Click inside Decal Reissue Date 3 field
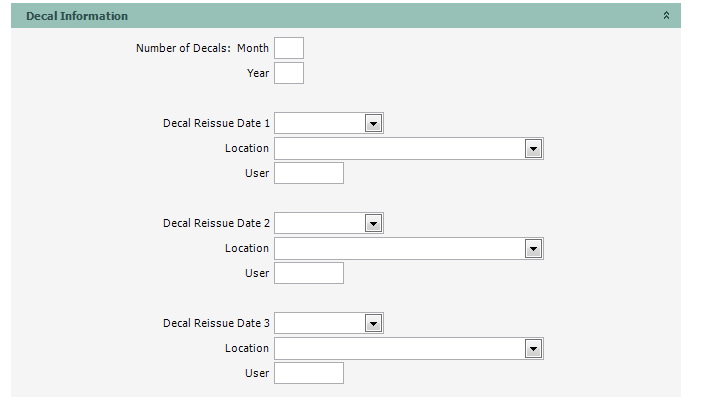This screenshot has height=405, width=713. [319, 323]
